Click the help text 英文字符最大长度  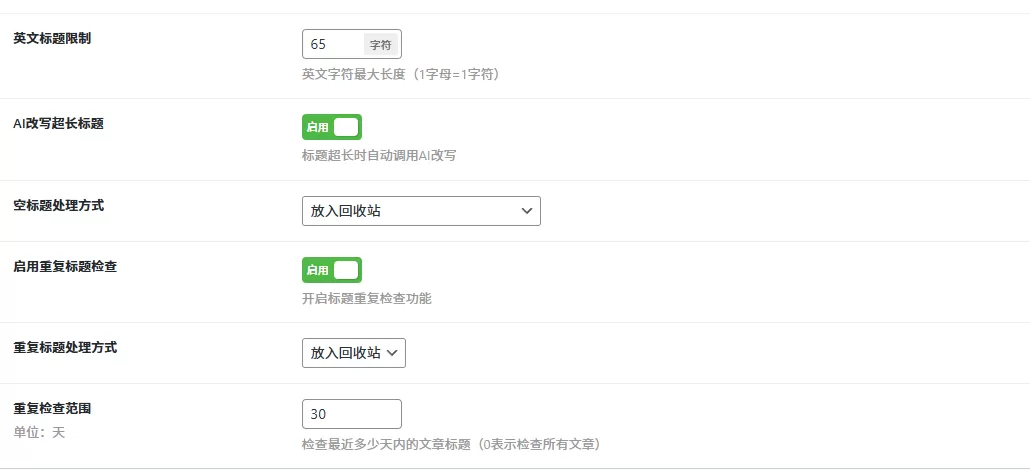pos(400,74)
